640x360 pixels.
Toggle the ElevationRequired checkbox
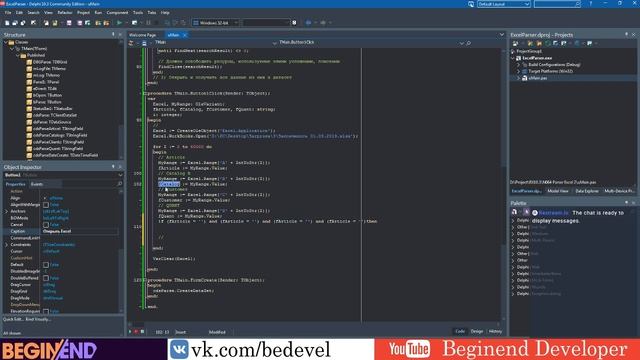pyautogui.click(x=46, y=311)
